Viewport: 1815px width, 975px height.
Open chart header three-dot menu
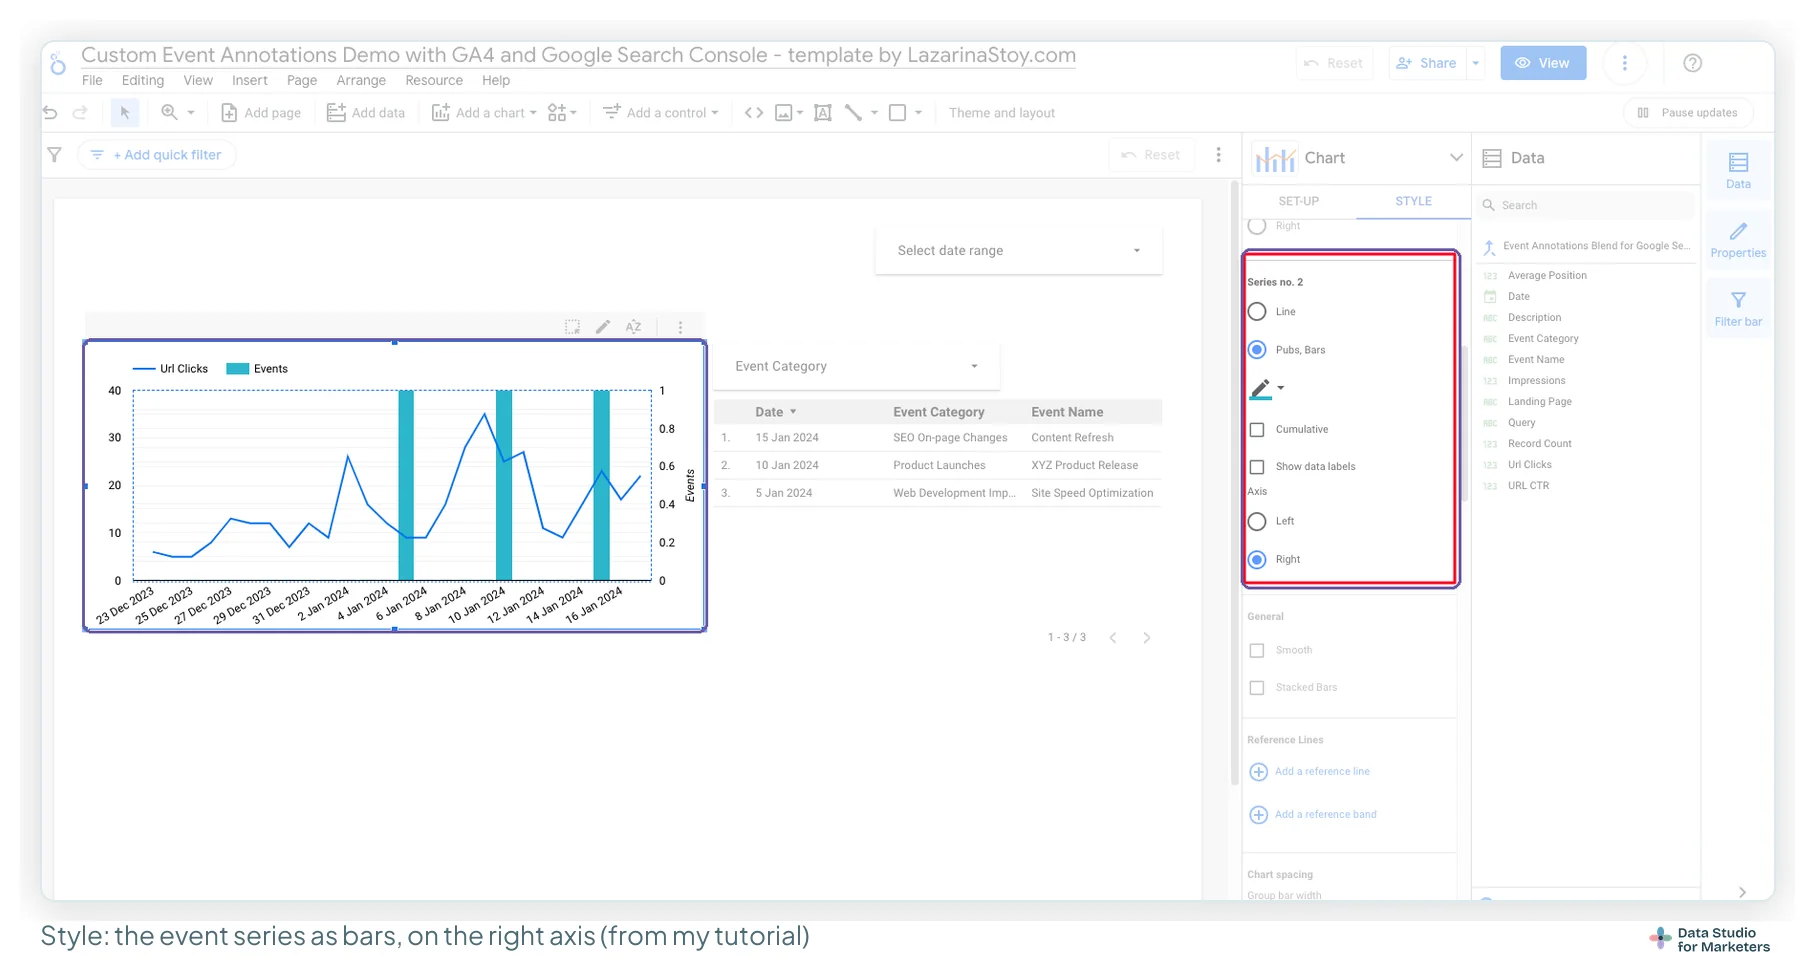pos(680,327)
